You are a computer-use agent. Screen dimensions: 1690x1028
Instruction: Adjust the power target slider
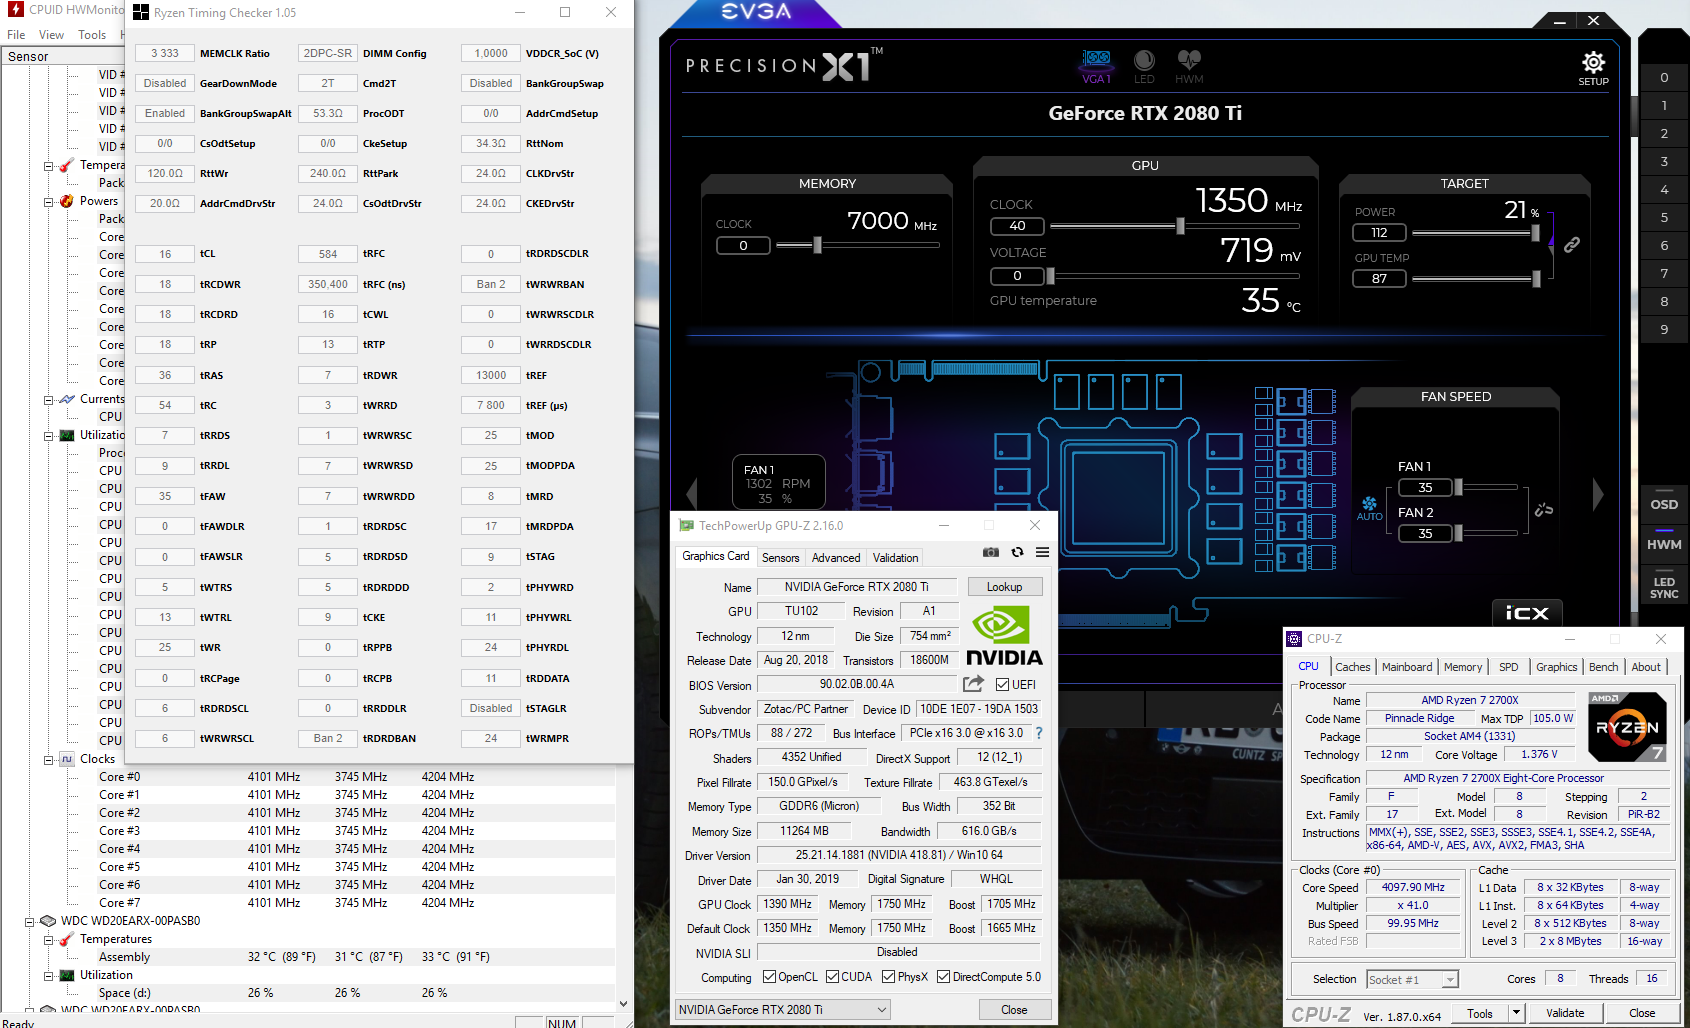point(1535,232)
